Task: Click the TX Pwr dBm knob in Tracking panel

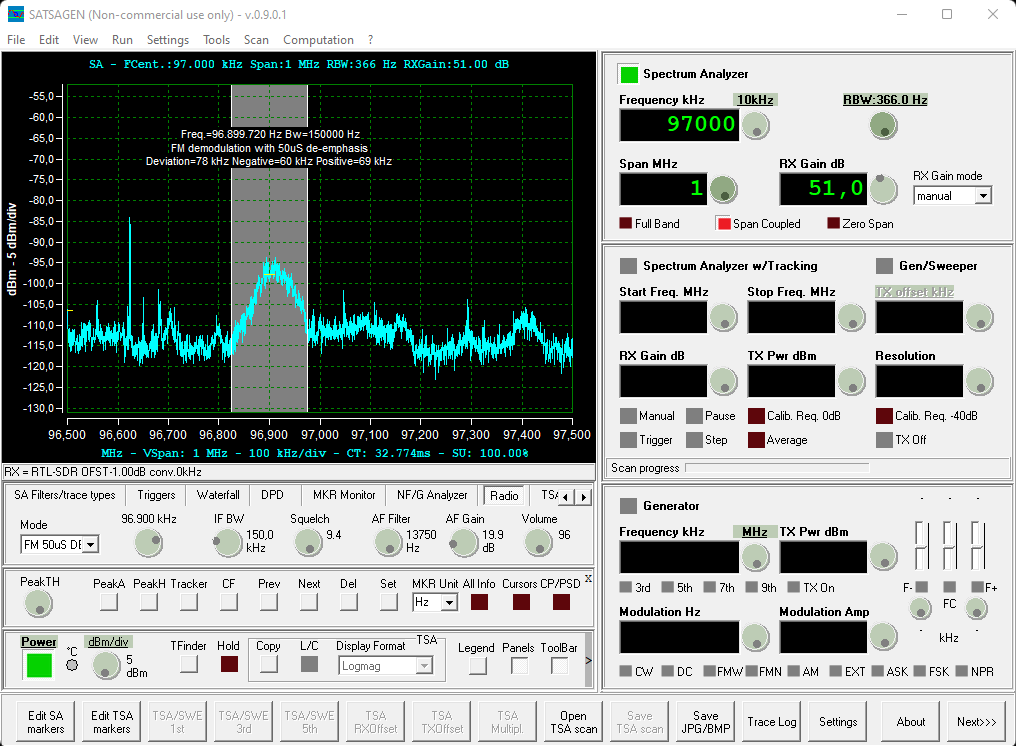Action: (851, 382)
